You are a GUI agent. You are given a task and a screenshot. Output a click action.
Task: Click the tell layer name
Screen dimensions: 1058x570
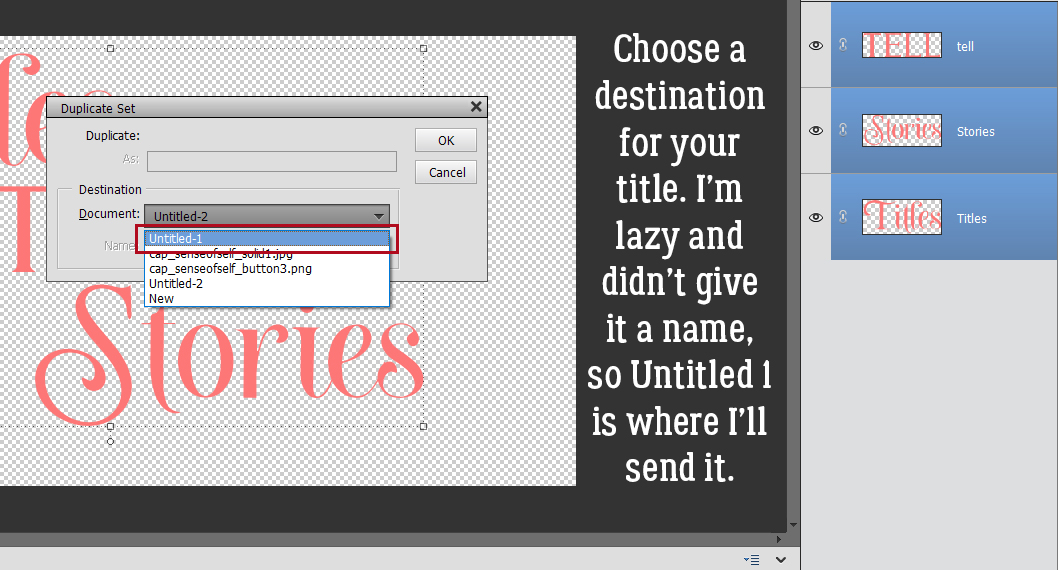pos(965,47)
